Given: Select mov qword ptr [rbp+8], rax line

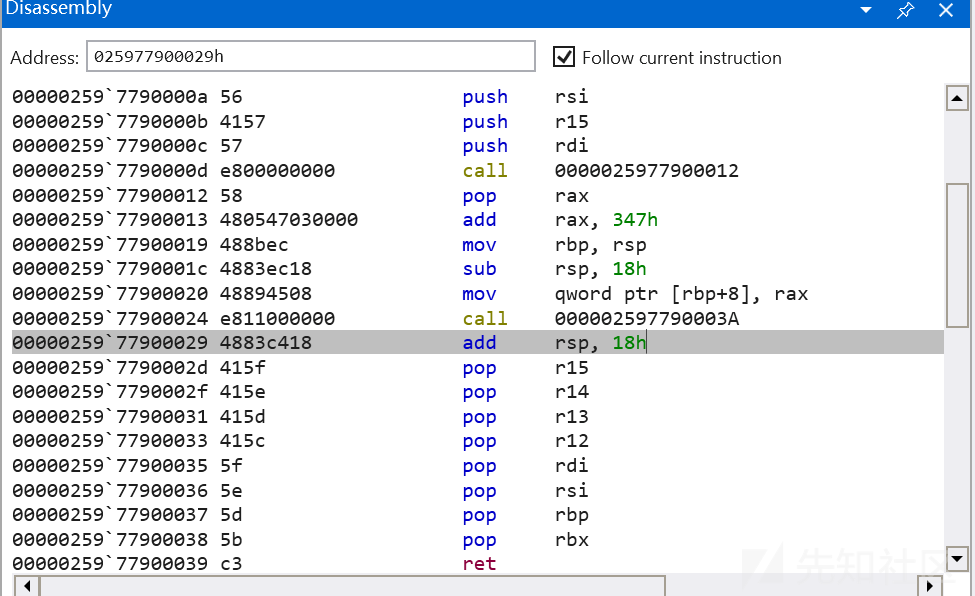Looking at the screenshot, I should (478, 294).
